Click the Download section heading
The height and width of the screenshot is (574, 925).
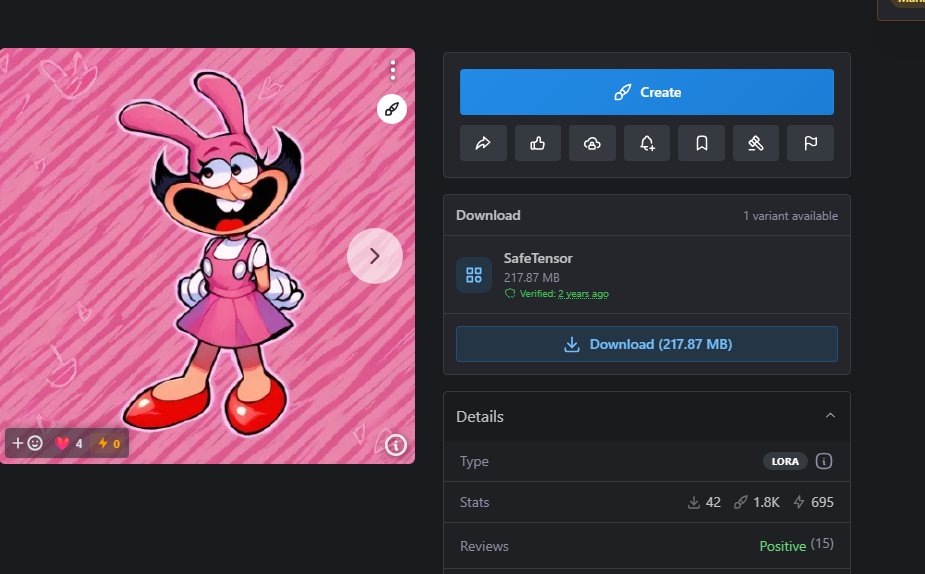coord(488,215)
